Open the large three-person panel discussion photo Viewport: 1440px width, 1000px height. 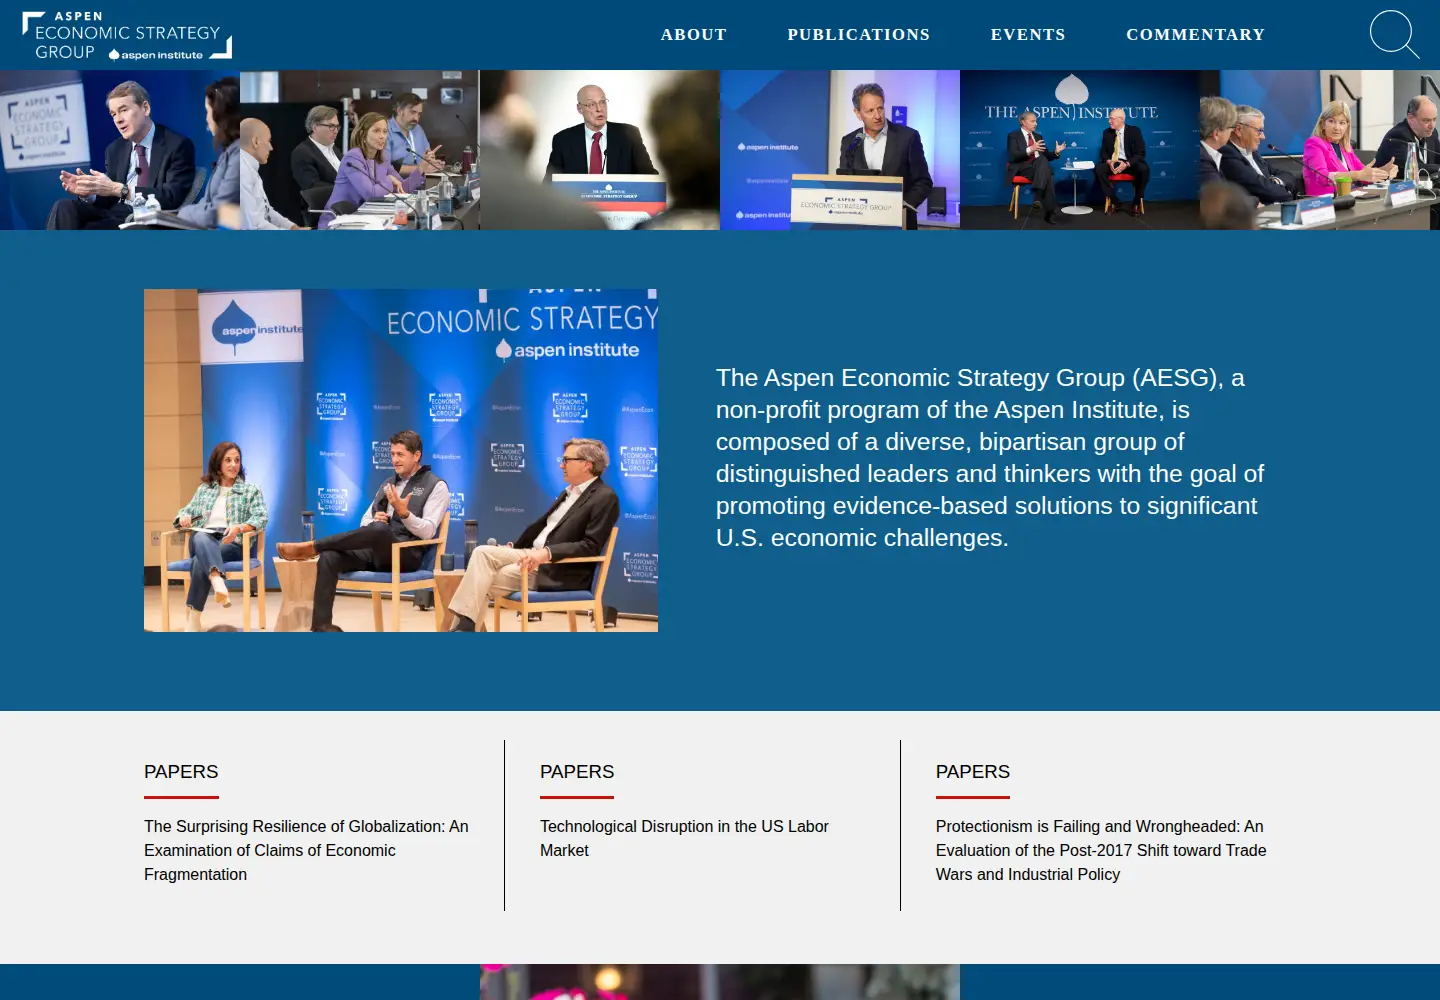(401, 460)
